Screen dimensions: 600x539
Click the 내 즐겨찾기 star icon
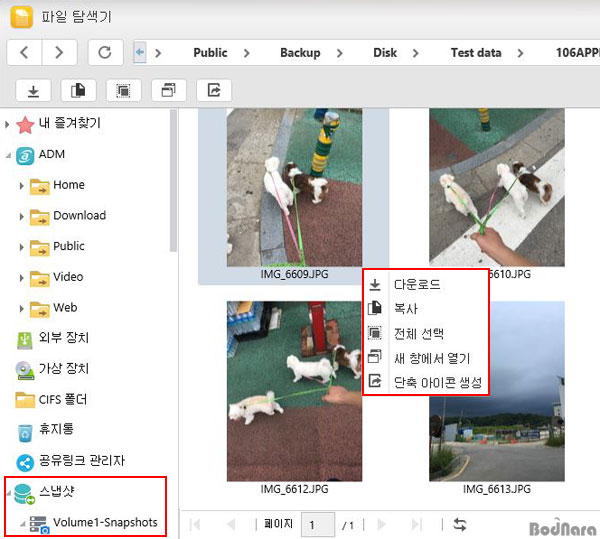pos(25,125)
